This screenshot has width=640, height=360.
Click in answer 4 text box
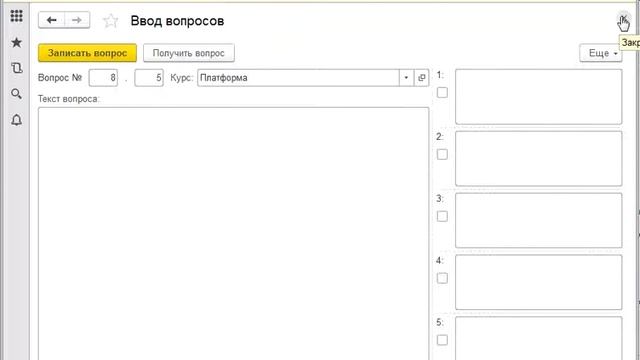[539, 282]
